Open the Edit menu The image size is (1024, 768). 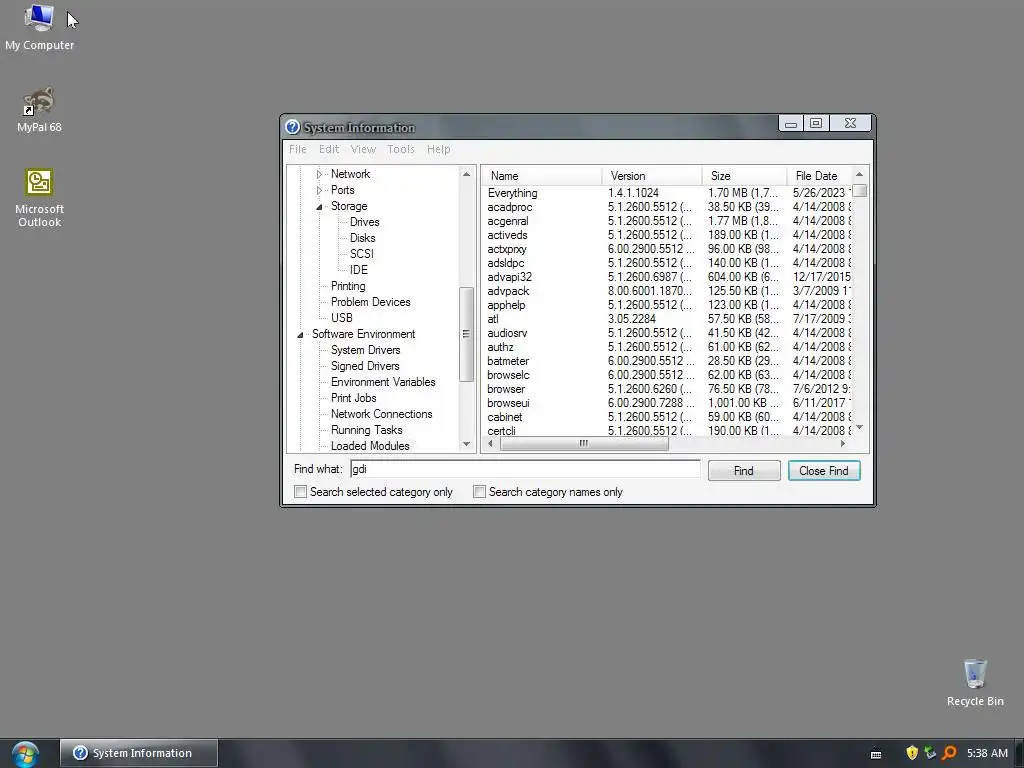click(328, 149)
